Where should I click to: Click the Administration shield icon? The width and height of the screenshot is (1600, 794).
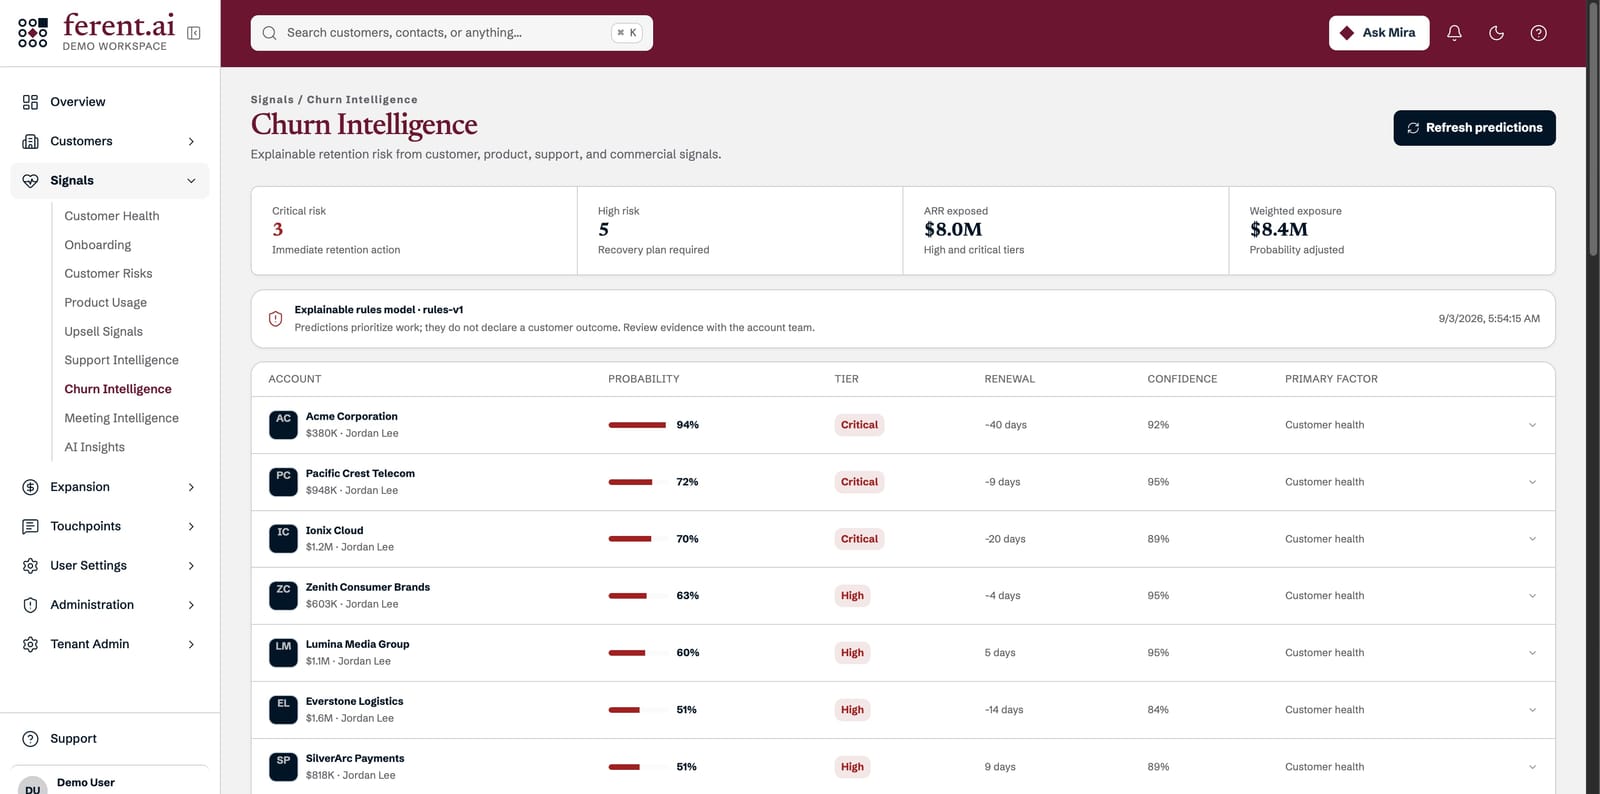click(x=30, y=605)
